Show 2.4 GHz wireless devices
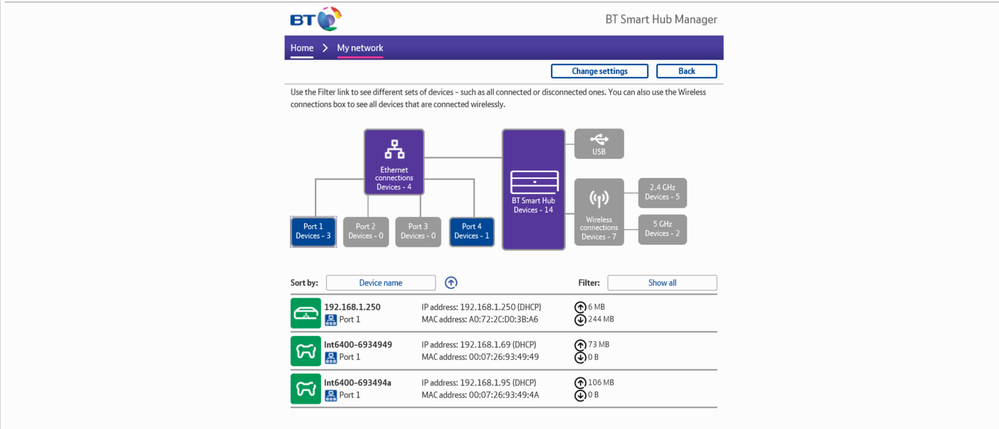 pyautogui.click(x=663, y=193)
